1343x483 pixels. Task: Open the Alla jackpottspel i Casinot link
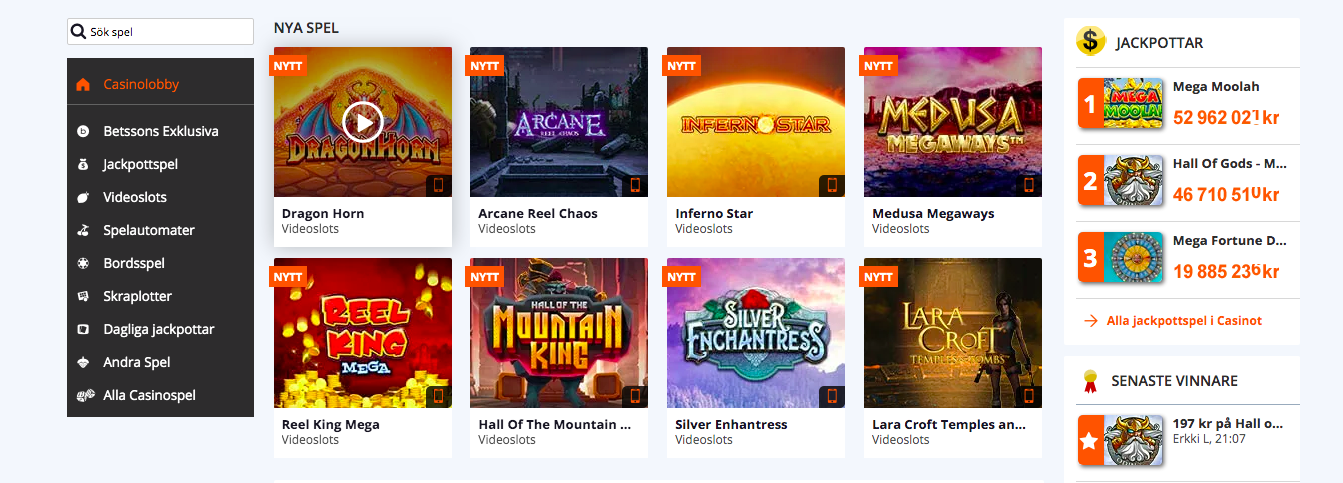coord(1184,321)
